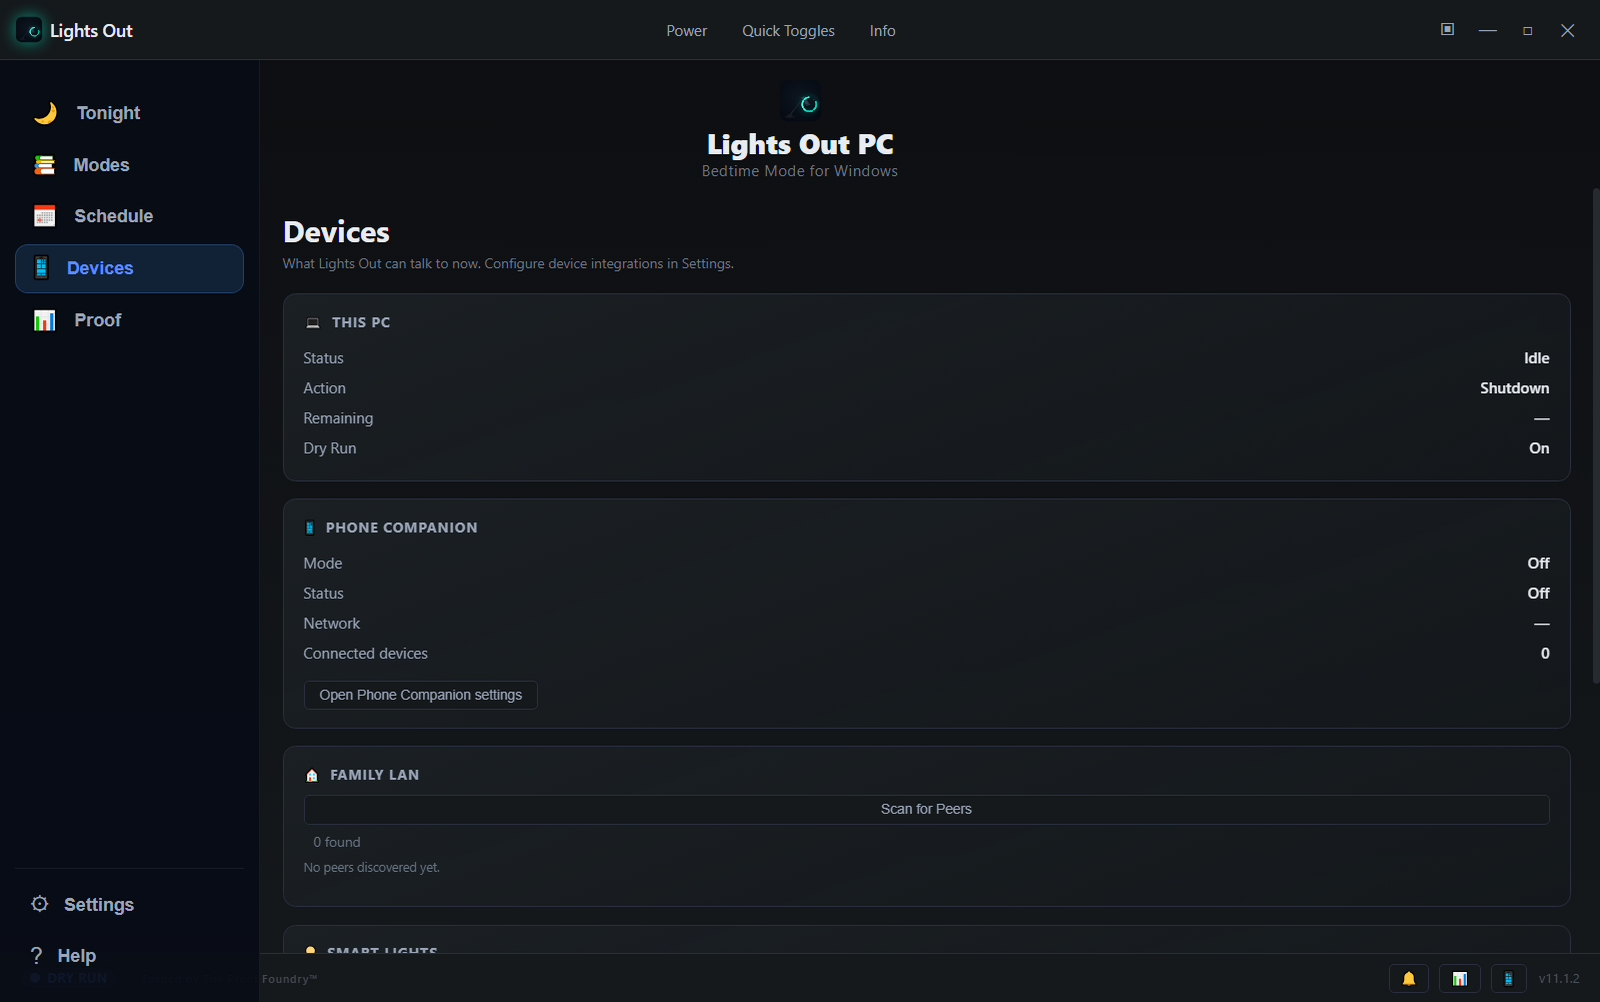This screenshot has height=1002, width=1600.
Task: Click the laptop icon beside THIS PC
Action: [313, 323]
